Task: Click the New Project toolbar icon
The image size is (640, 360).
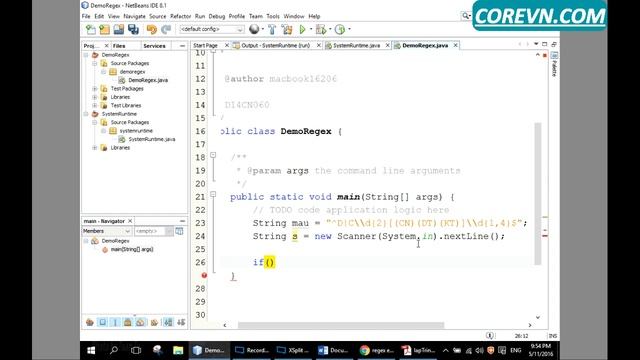Action: click(x=104, y=29)
